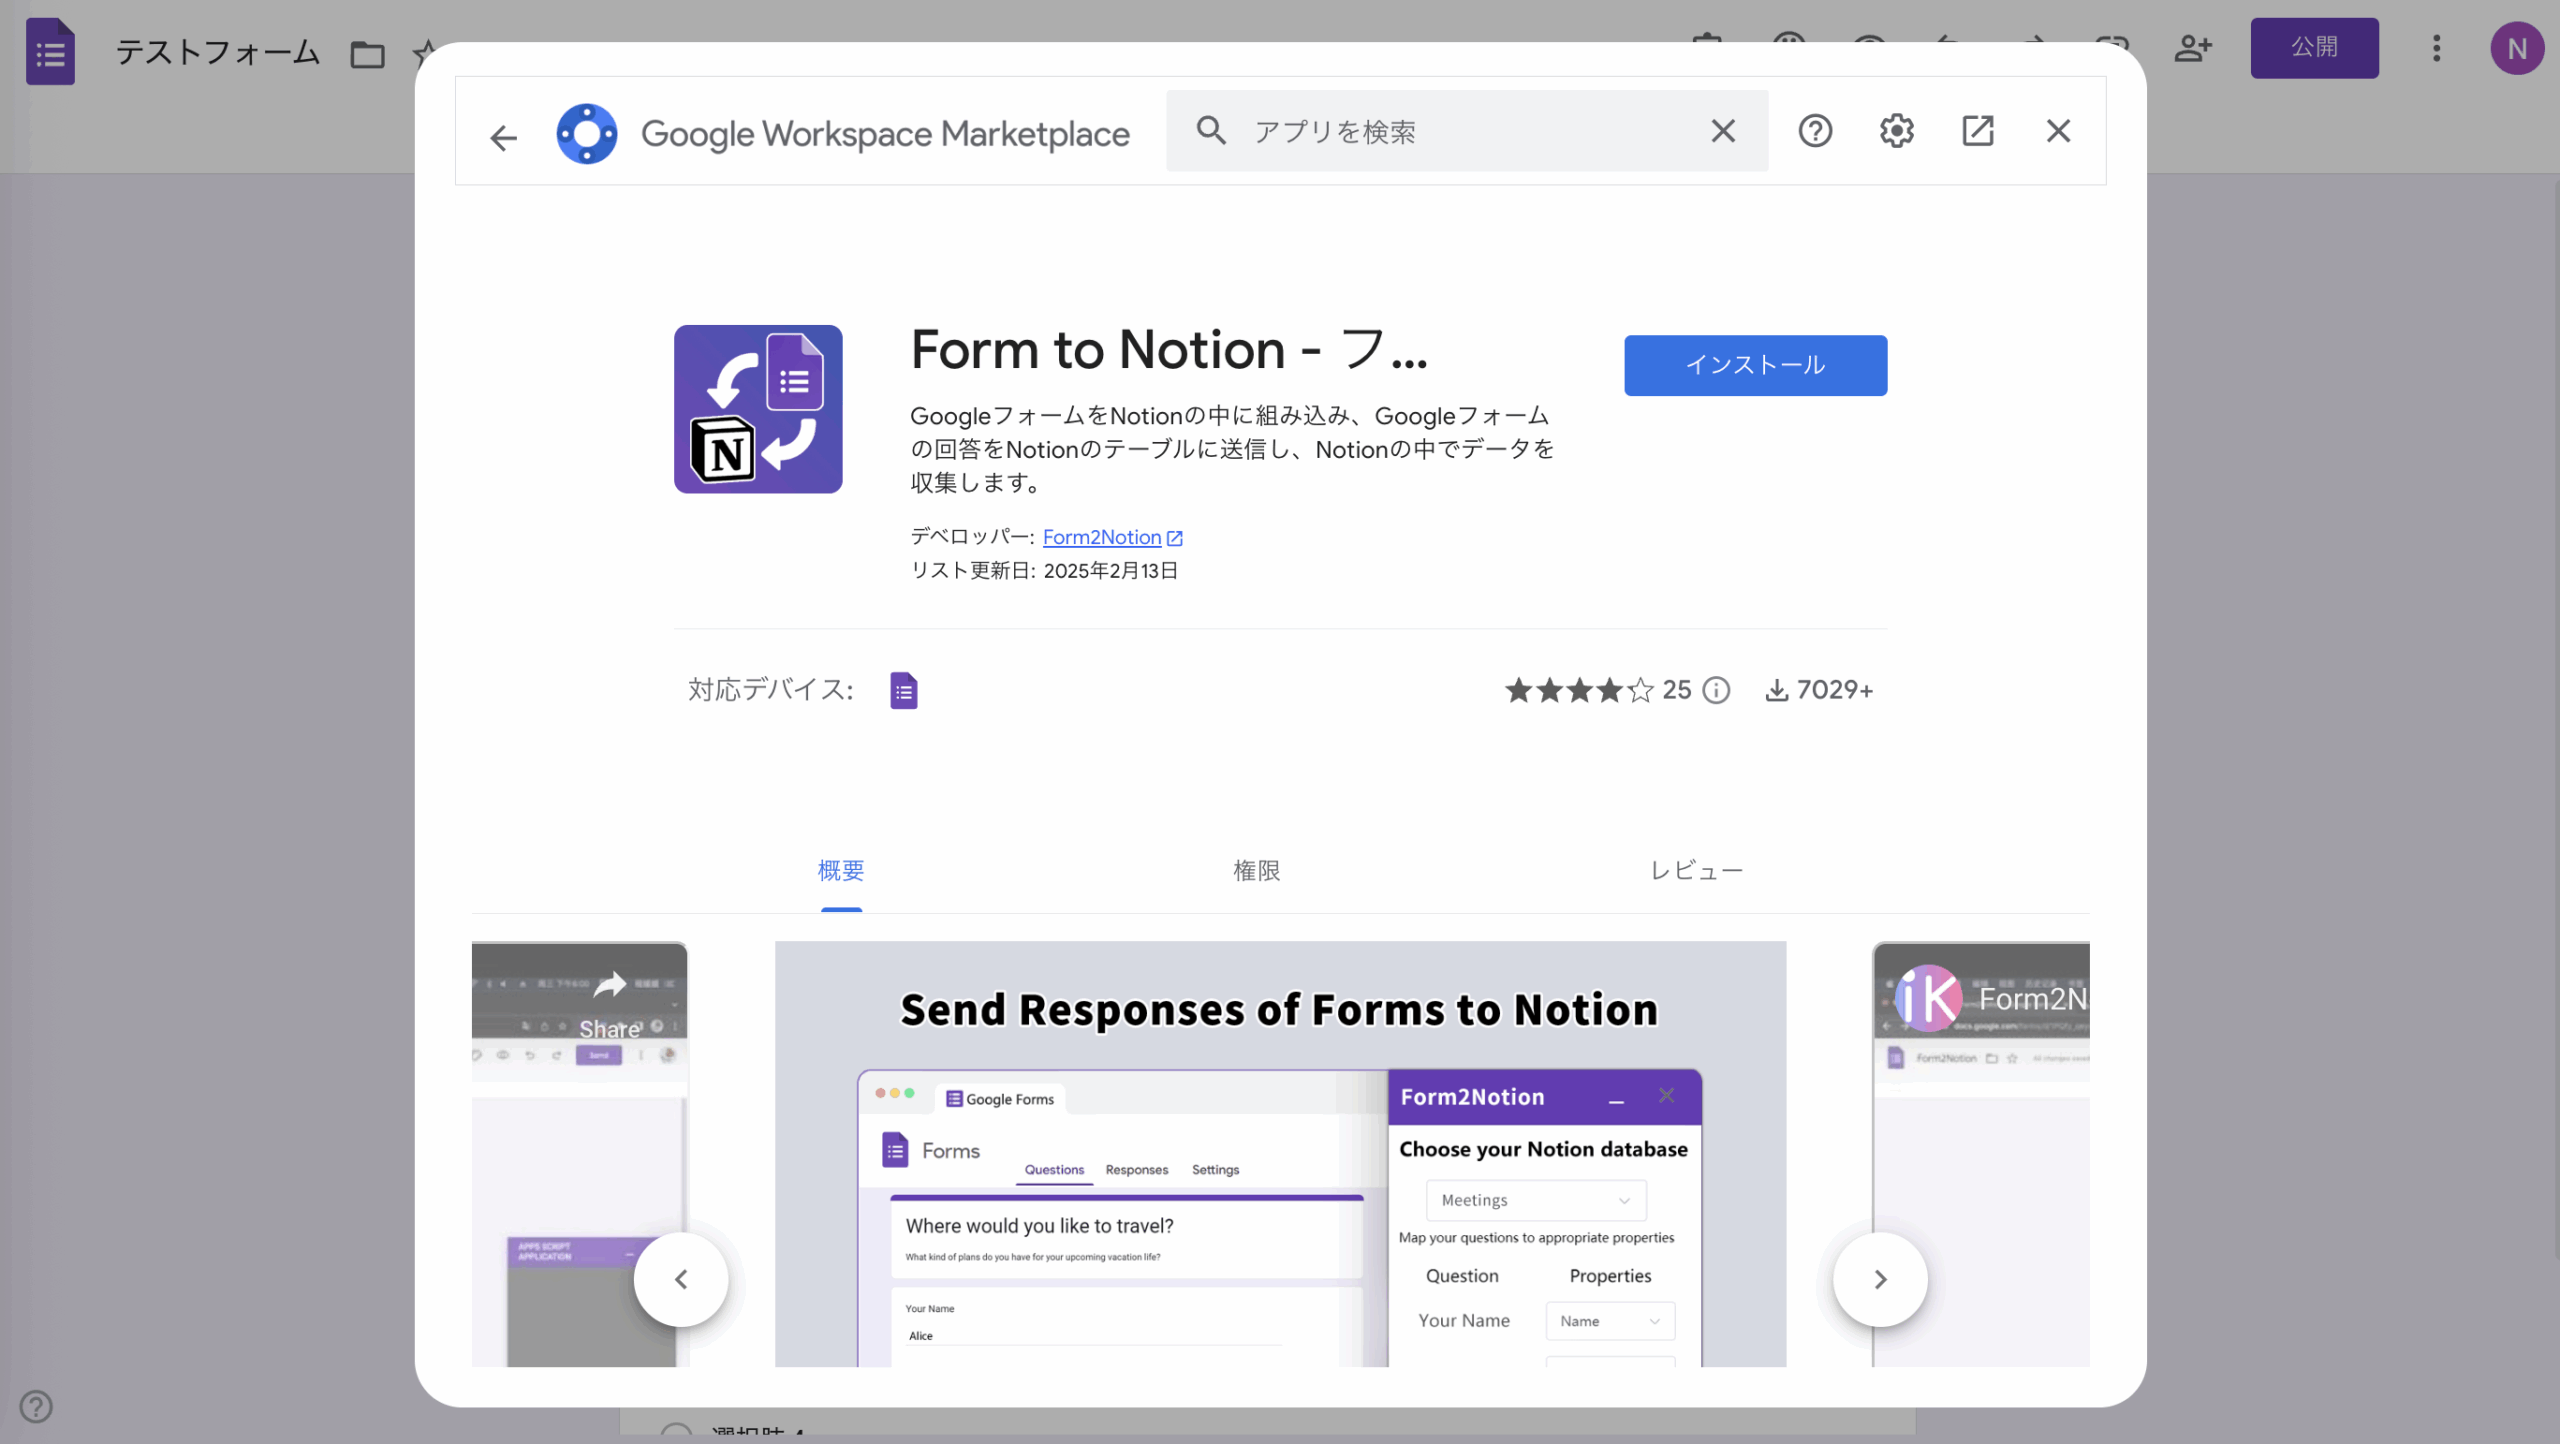Click the search magnifier icon
Image resolution: width=2560 pixels, height=1444 pixels.
click(x=1211, y=131)
